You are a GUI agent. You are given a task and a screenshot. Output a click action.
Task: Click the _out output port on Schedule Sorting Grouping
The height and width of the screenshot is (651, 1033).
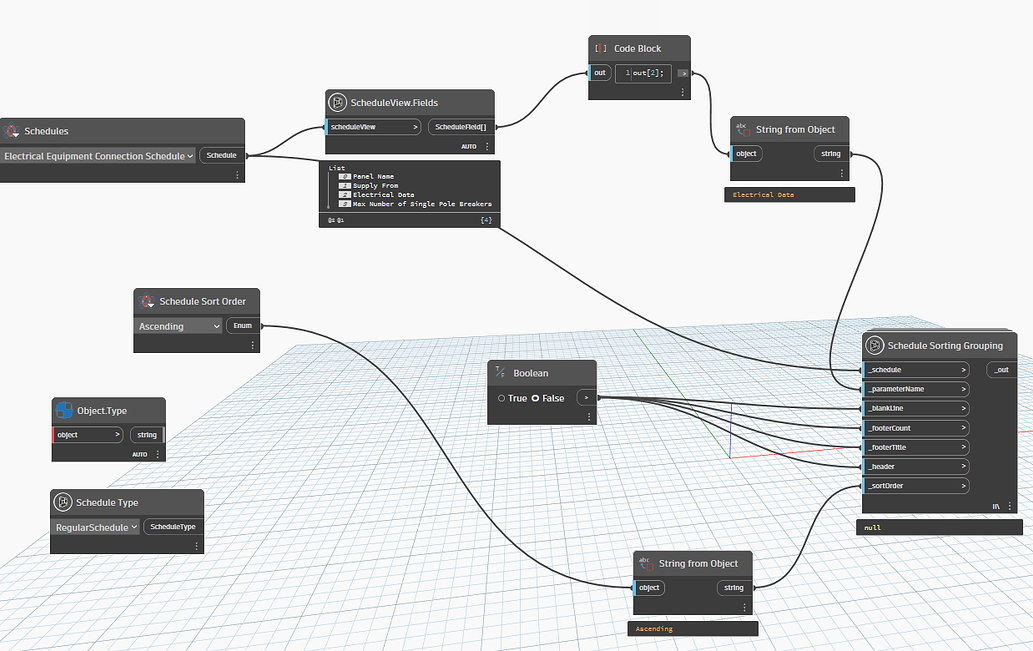pyautogui.click(x=1001, y=369)
